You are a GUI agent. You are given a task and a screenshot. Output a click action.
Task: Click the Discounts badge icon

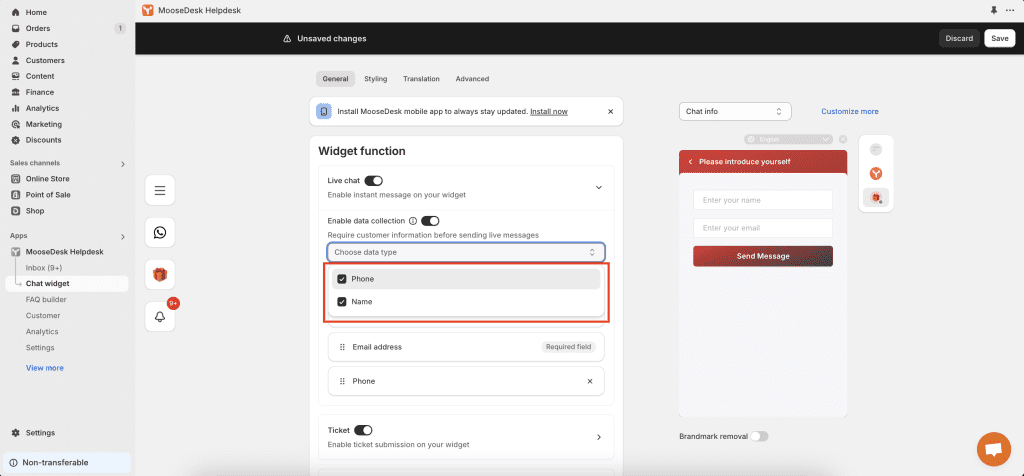point(16,140)
